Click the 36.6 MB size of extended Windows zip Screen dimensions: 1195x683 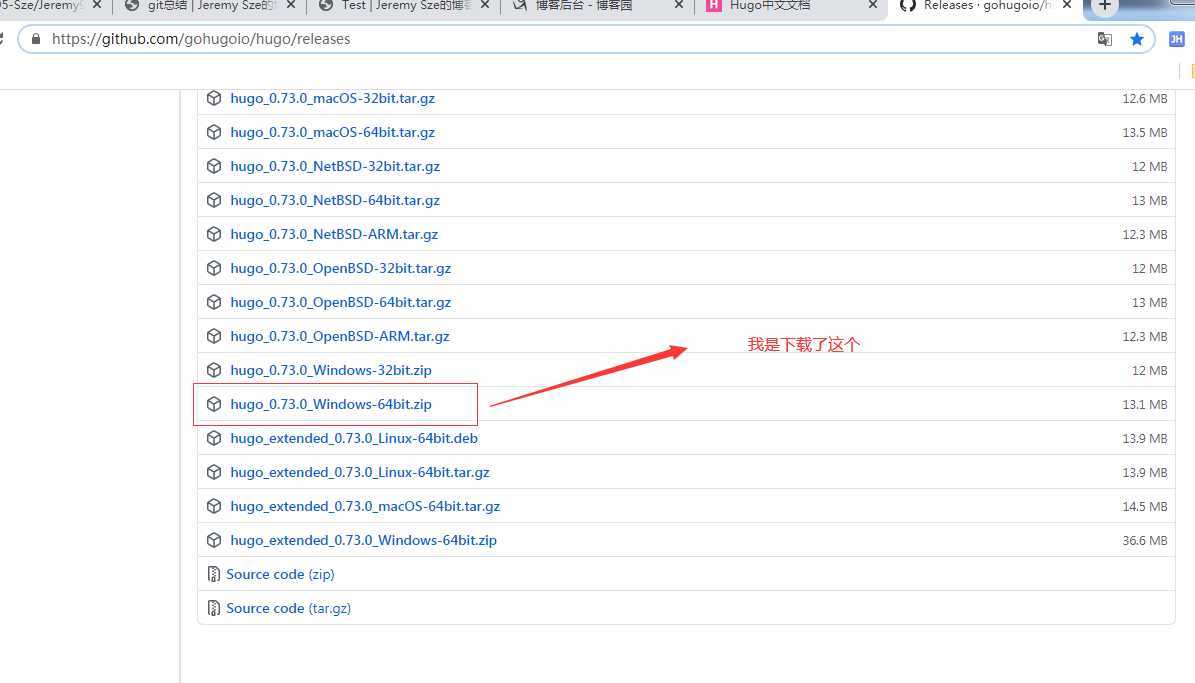tap(1144, 540)
